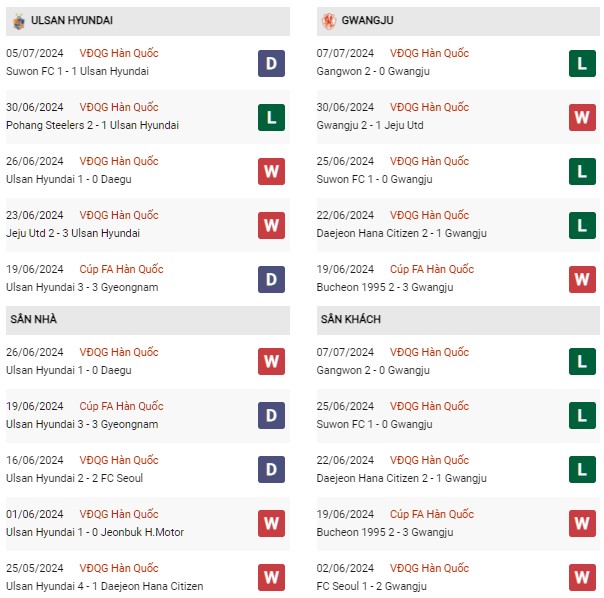Open the ULSAN HYUNDAI team header
Viewport: 604px width, 598px height.
[x=148, y=21]
